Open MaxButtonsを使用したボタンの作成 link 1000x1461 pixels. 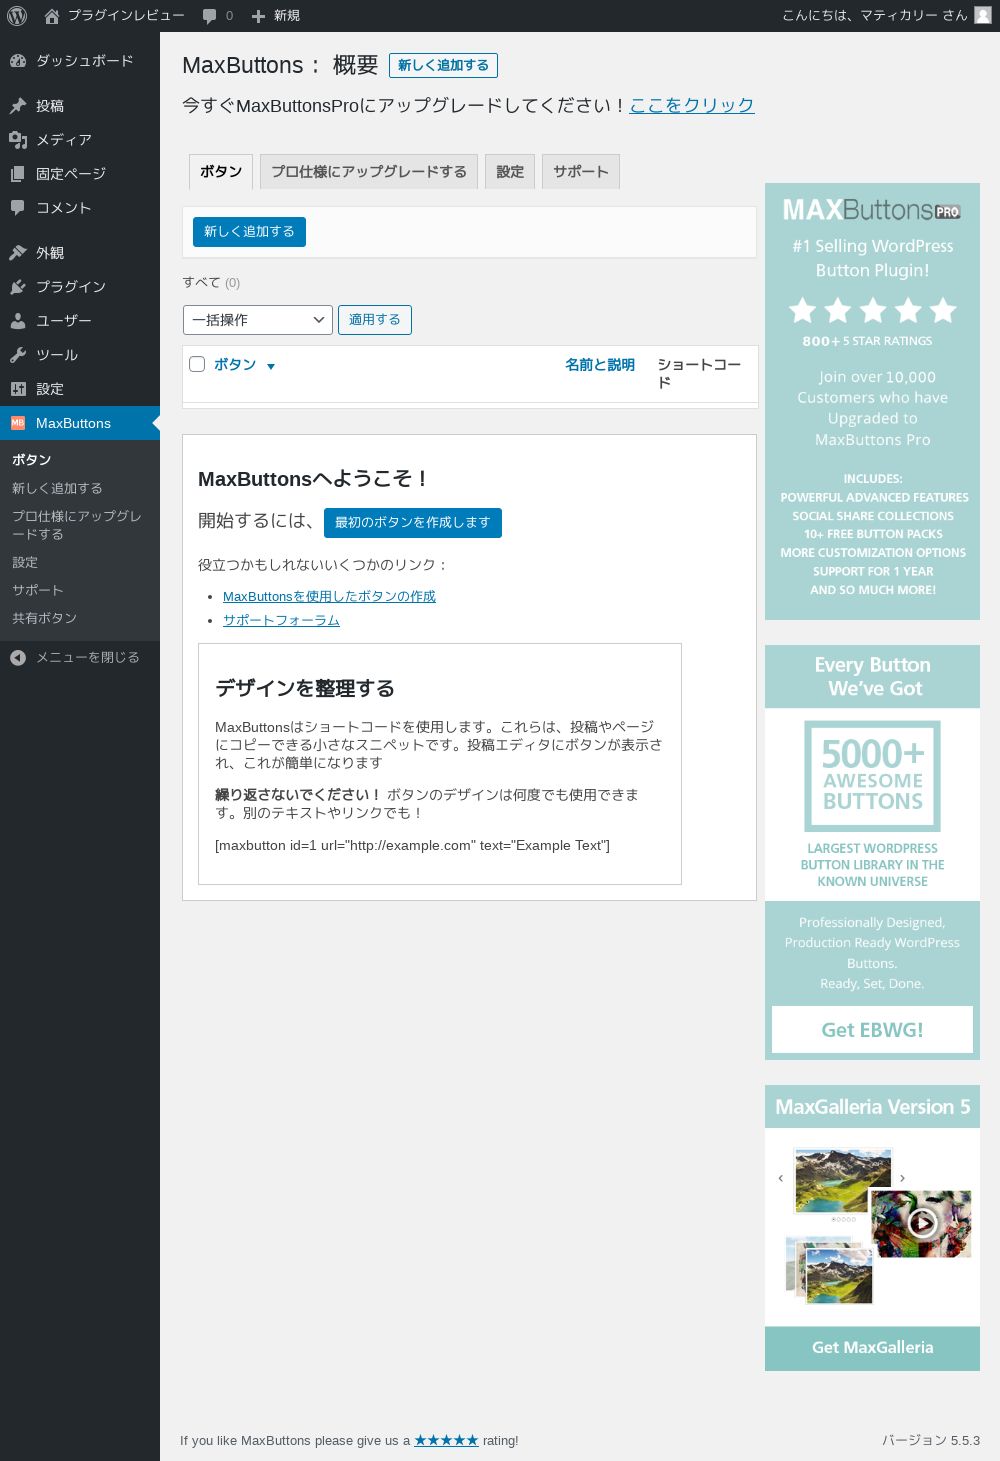coord(329,596)
